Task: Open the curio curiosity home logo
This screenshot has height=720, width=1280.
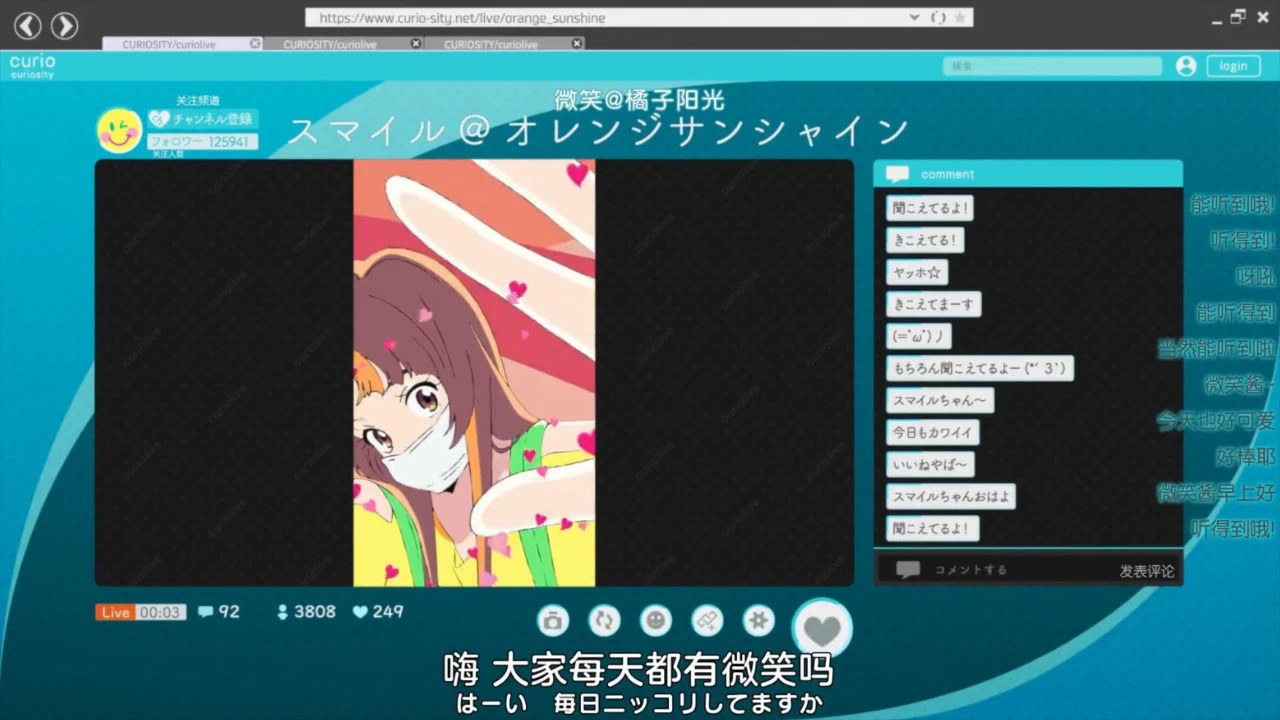Action: [32, 66]
